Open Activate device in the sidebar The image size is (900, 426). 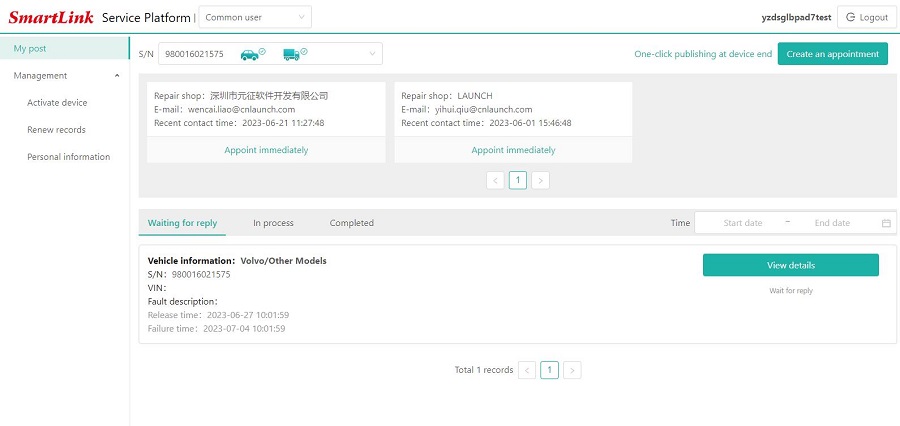coord(57,103)
